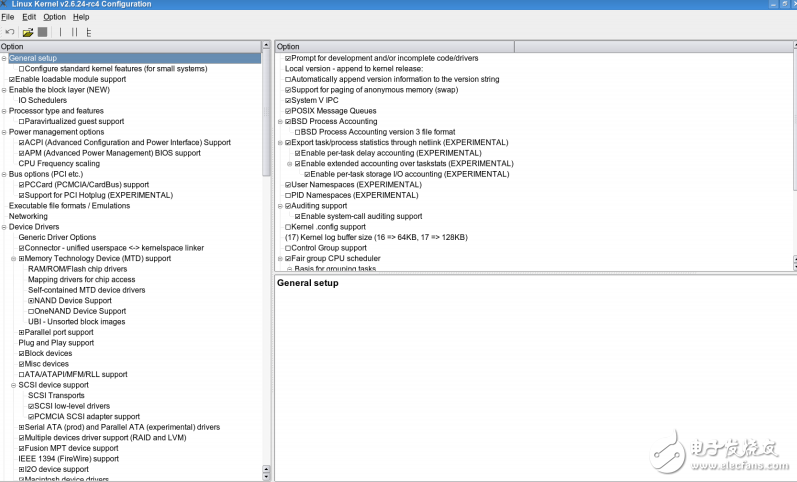Collapse BSD Process Accounting node

279,122
